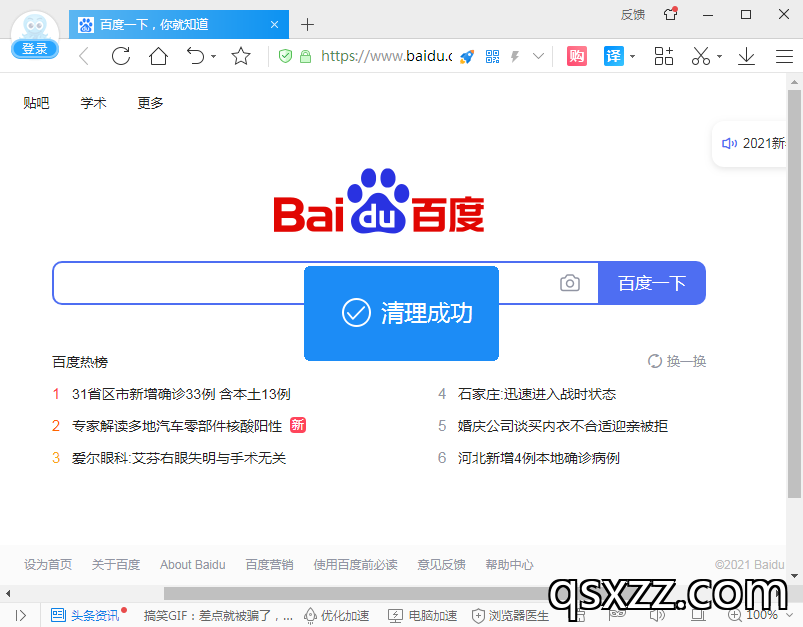This screenshot has height=627, width=803.
Task: Click the skin/shirt icon in title bar
Action: pyautogui.click(x=670, y=14)
